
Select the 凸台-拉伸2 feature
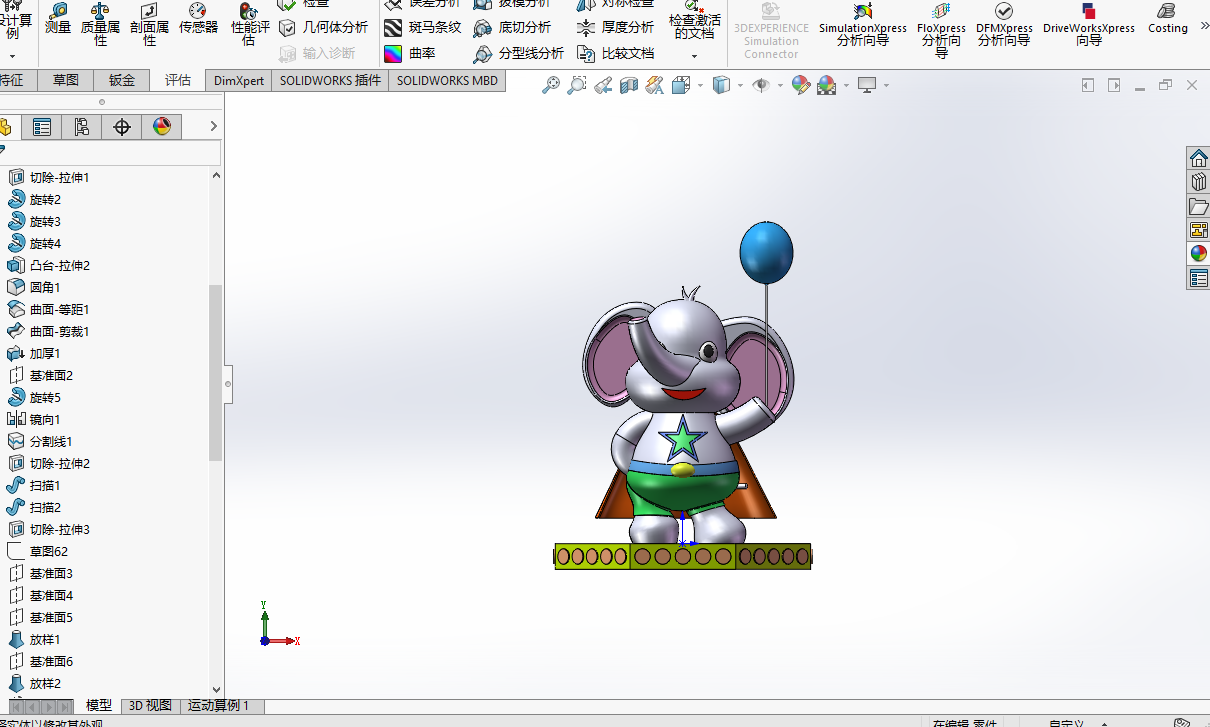(49, 265)
